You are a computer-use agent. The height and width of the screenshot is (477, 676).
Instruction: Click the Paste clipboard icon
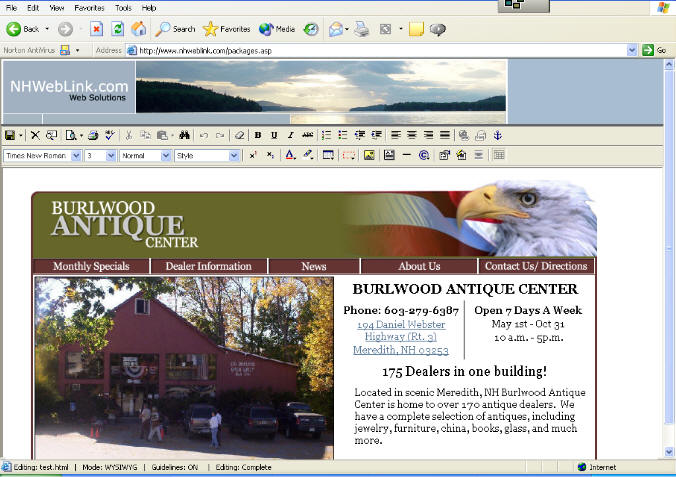(162, 135)
